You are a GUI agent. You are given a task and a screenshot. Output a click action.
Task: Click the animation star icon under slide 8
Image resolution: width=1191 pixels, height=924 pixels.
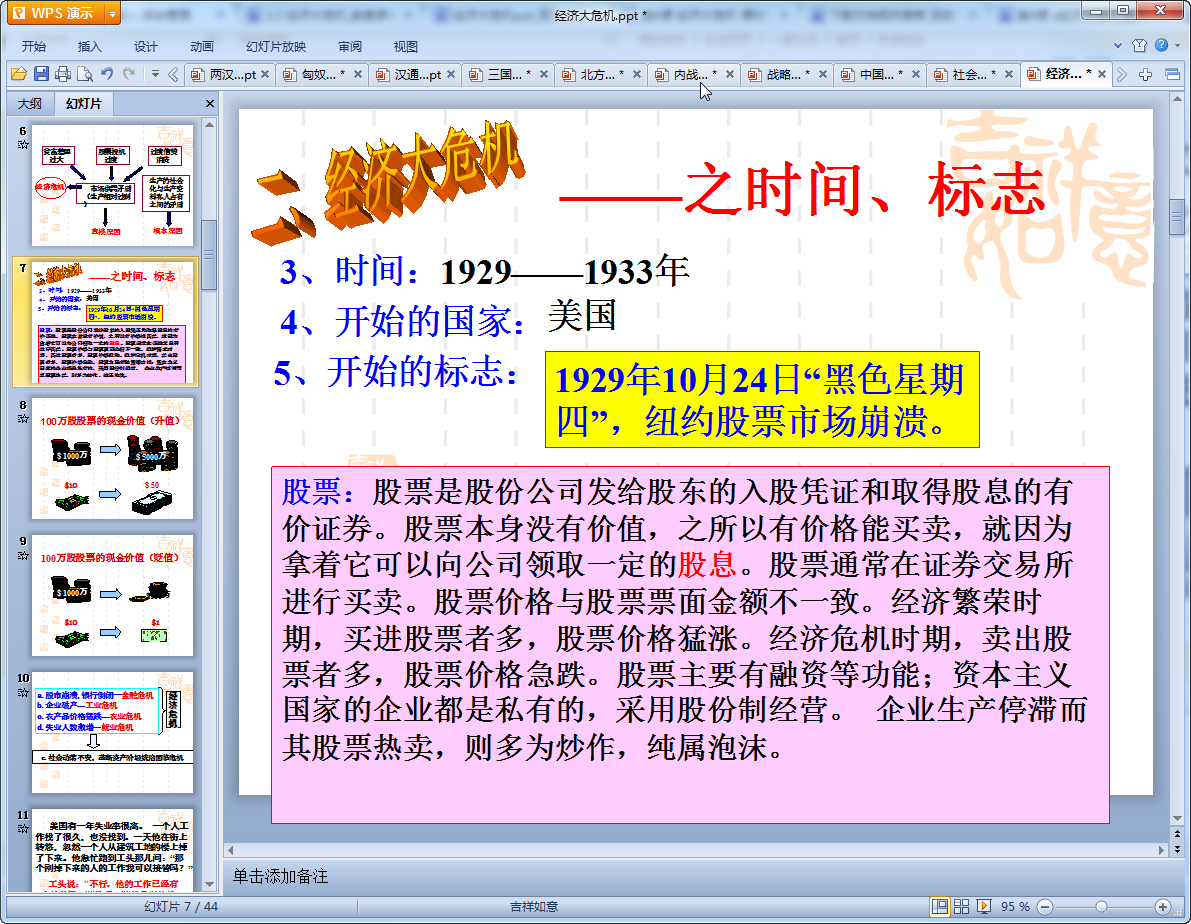click(23, 419)
